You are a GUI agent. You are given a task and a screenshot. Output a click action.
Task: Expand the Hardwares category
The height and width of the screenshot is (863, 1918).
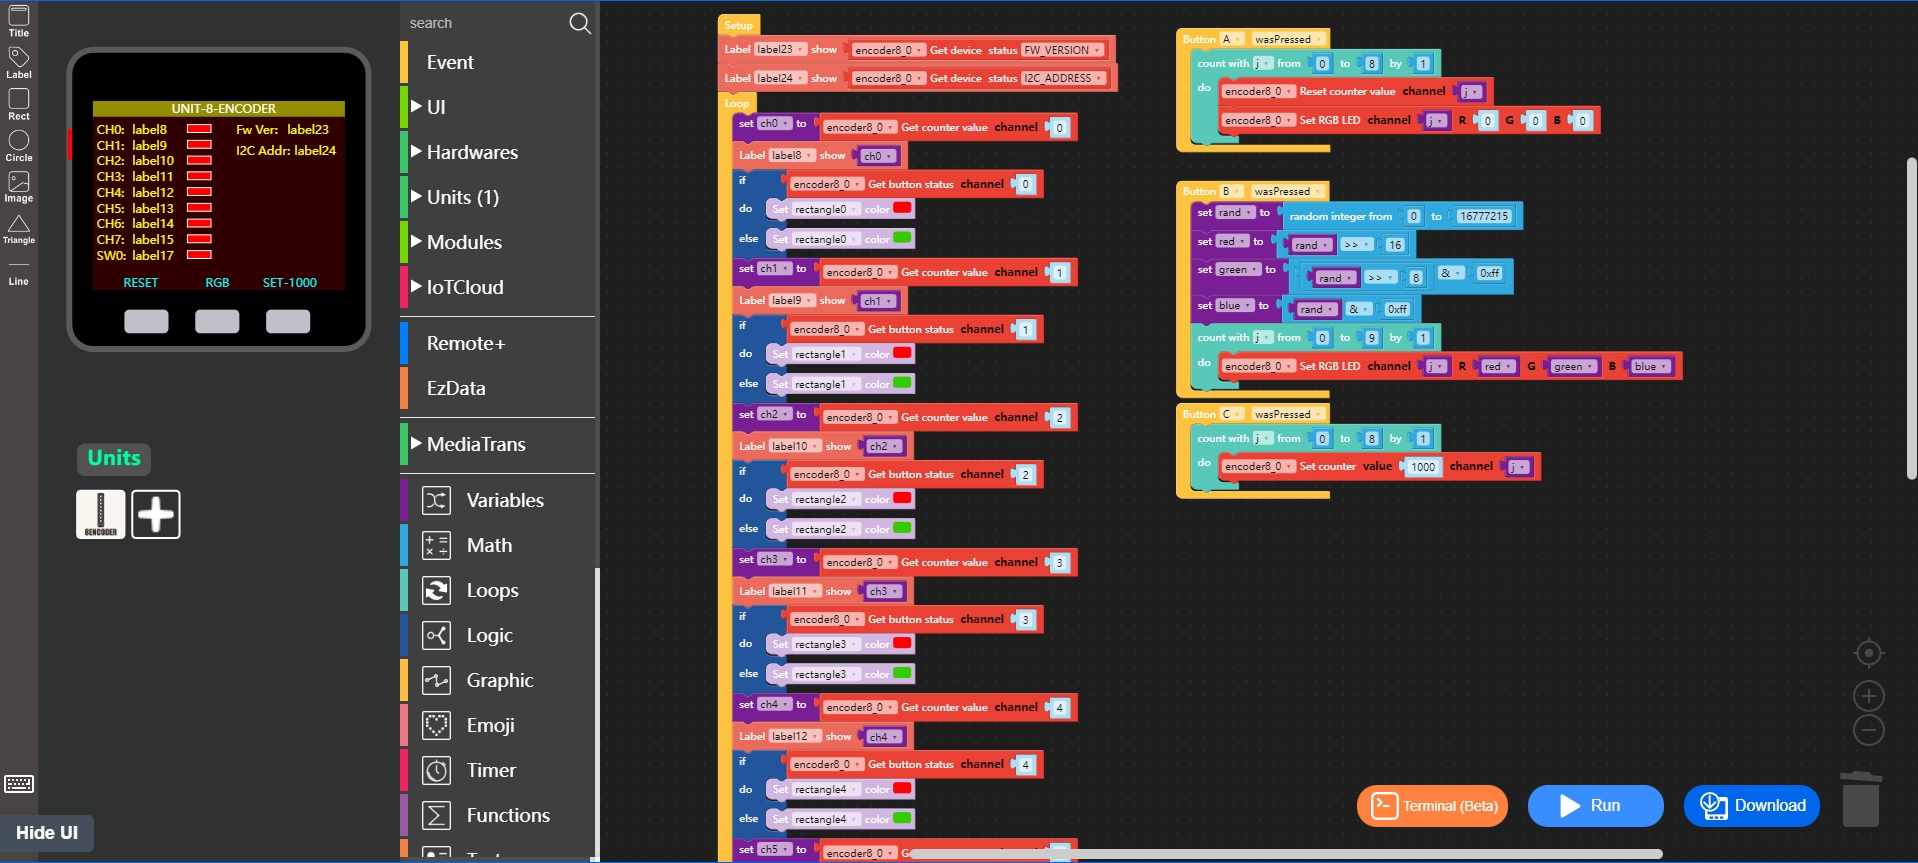(x=472, y=152)
